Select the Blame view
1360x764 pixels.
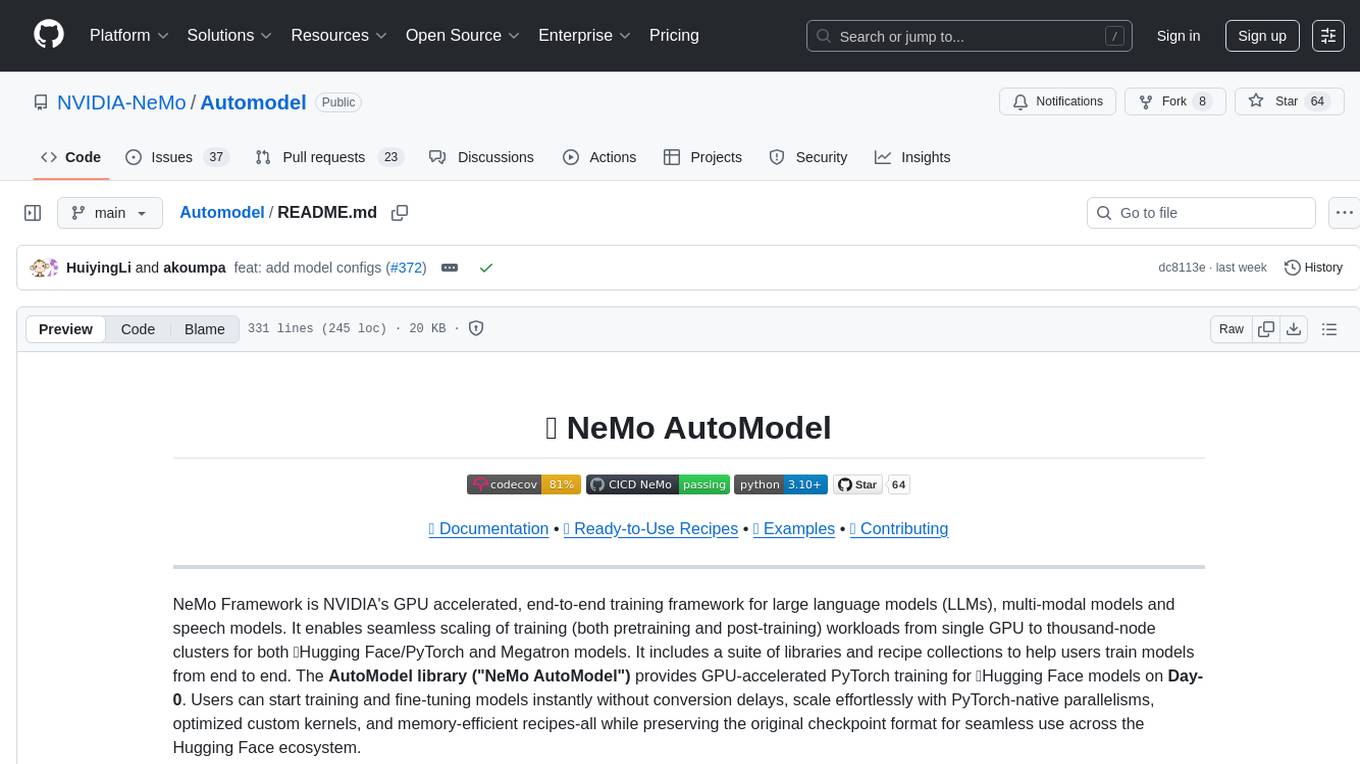coord(205,329)
